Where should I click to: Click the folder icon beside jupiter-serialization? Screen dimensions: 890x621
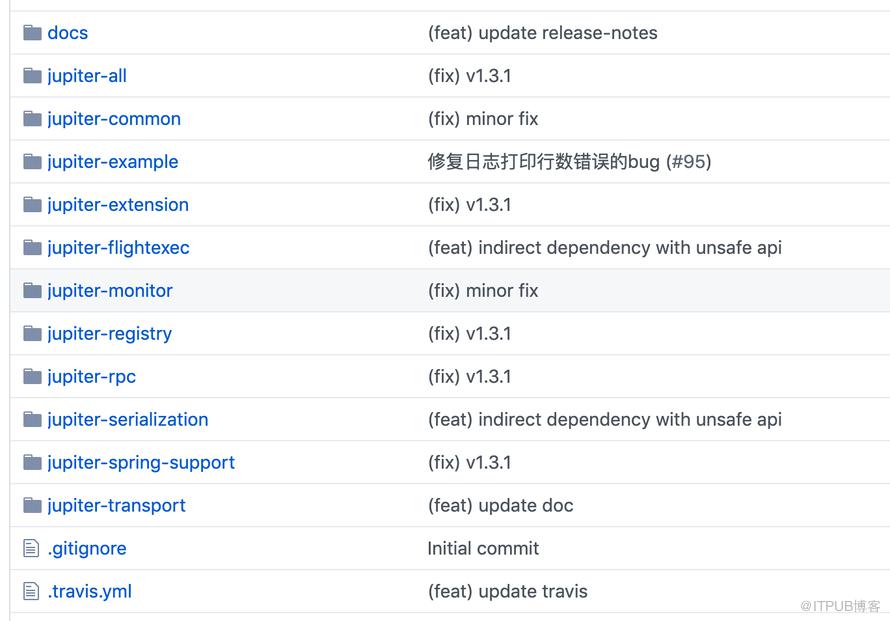tap(32, 419)
